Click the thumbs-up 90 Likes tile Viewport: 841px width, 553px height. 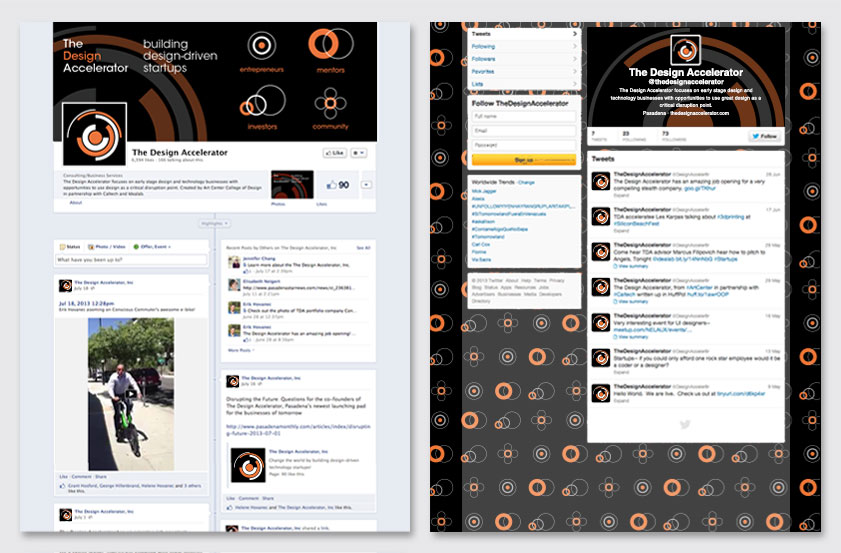[x=338, y=185]
